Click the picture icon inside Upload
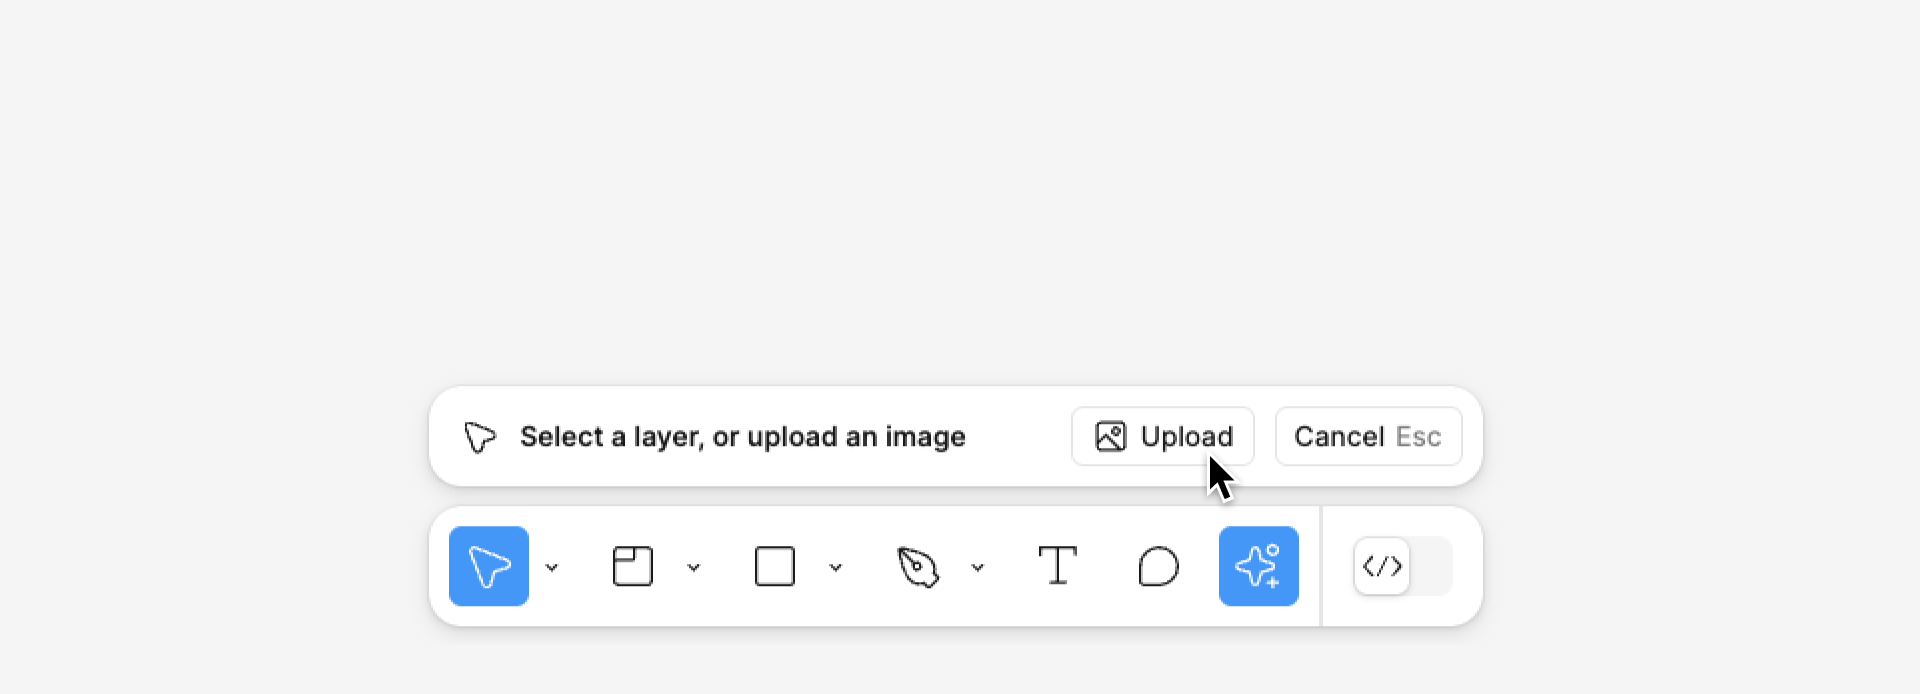The width and height of the screenshot is (1920, 694). (1110, 436)
